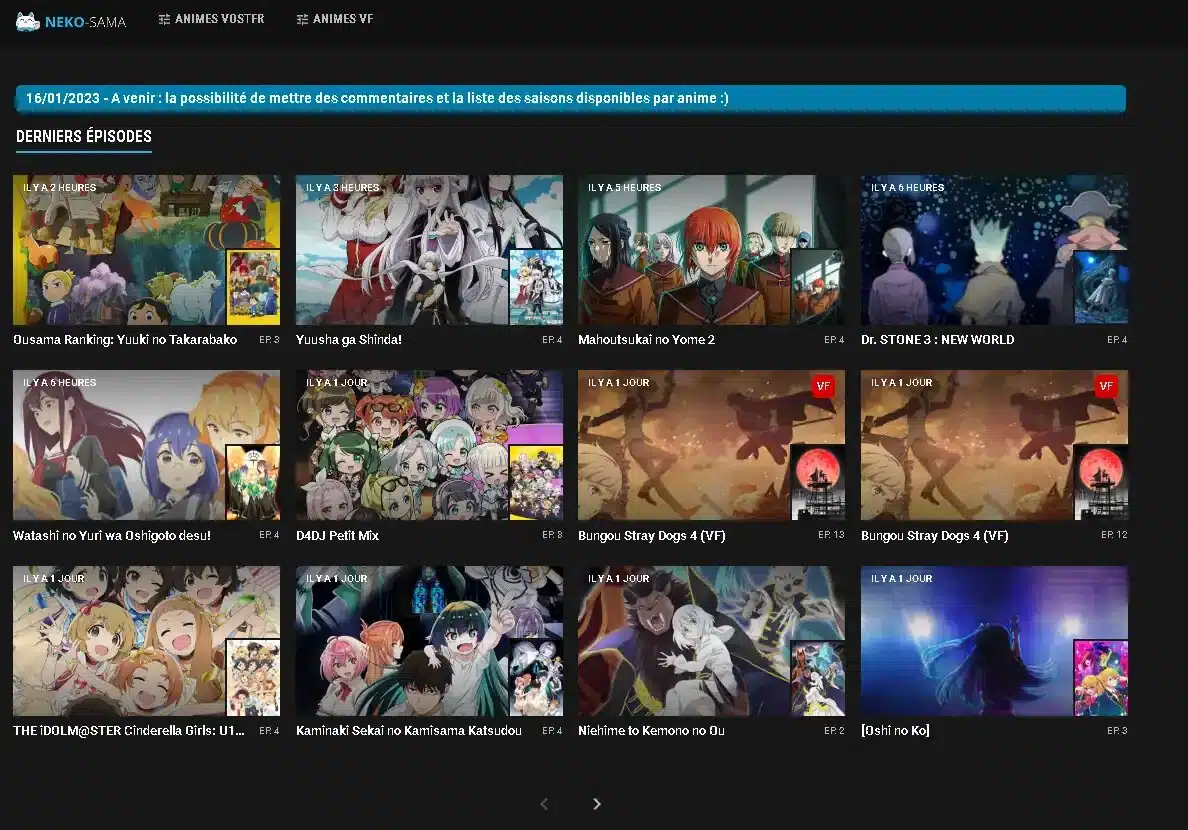Image resolution: width=1188 pixels, height=830 pixels.
Task: Open Mahoutsukai no Yome 2 thumbnail
Action: tap(711, 250)
